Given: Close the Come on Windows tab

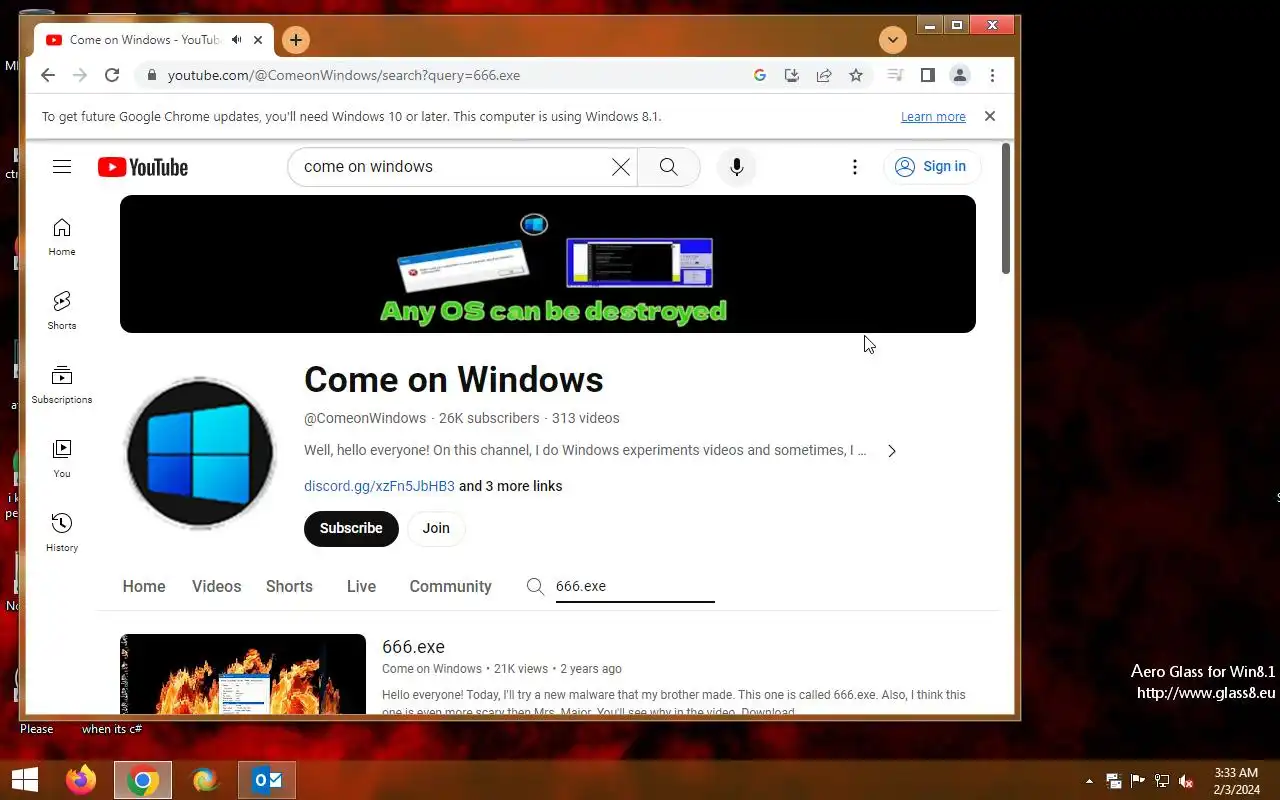Looking at the screenshot, I should coord(258,40).
